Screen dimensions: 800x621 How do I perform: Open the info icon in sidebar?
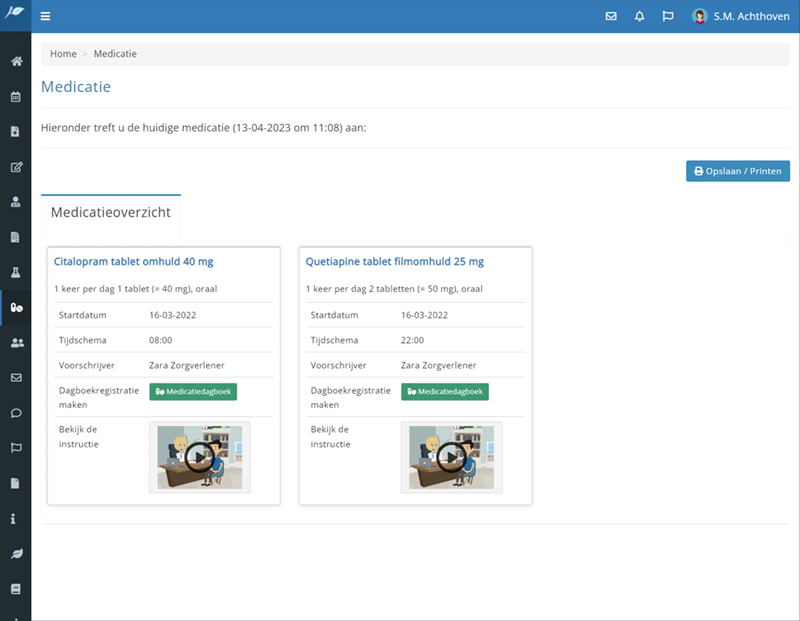point(14,519)
